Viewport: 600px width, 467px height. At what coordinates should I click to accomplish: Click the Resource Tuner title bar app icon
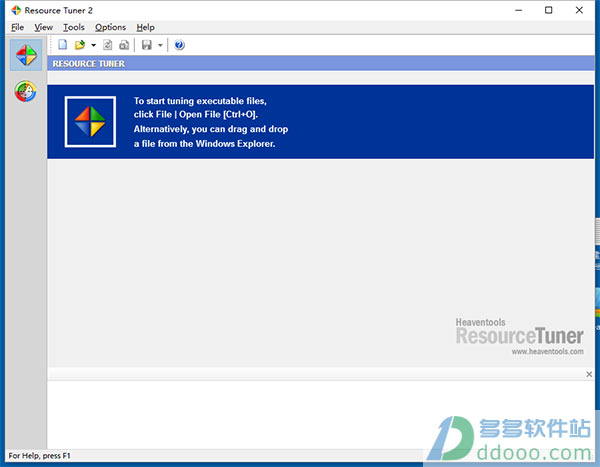[16, 10]
